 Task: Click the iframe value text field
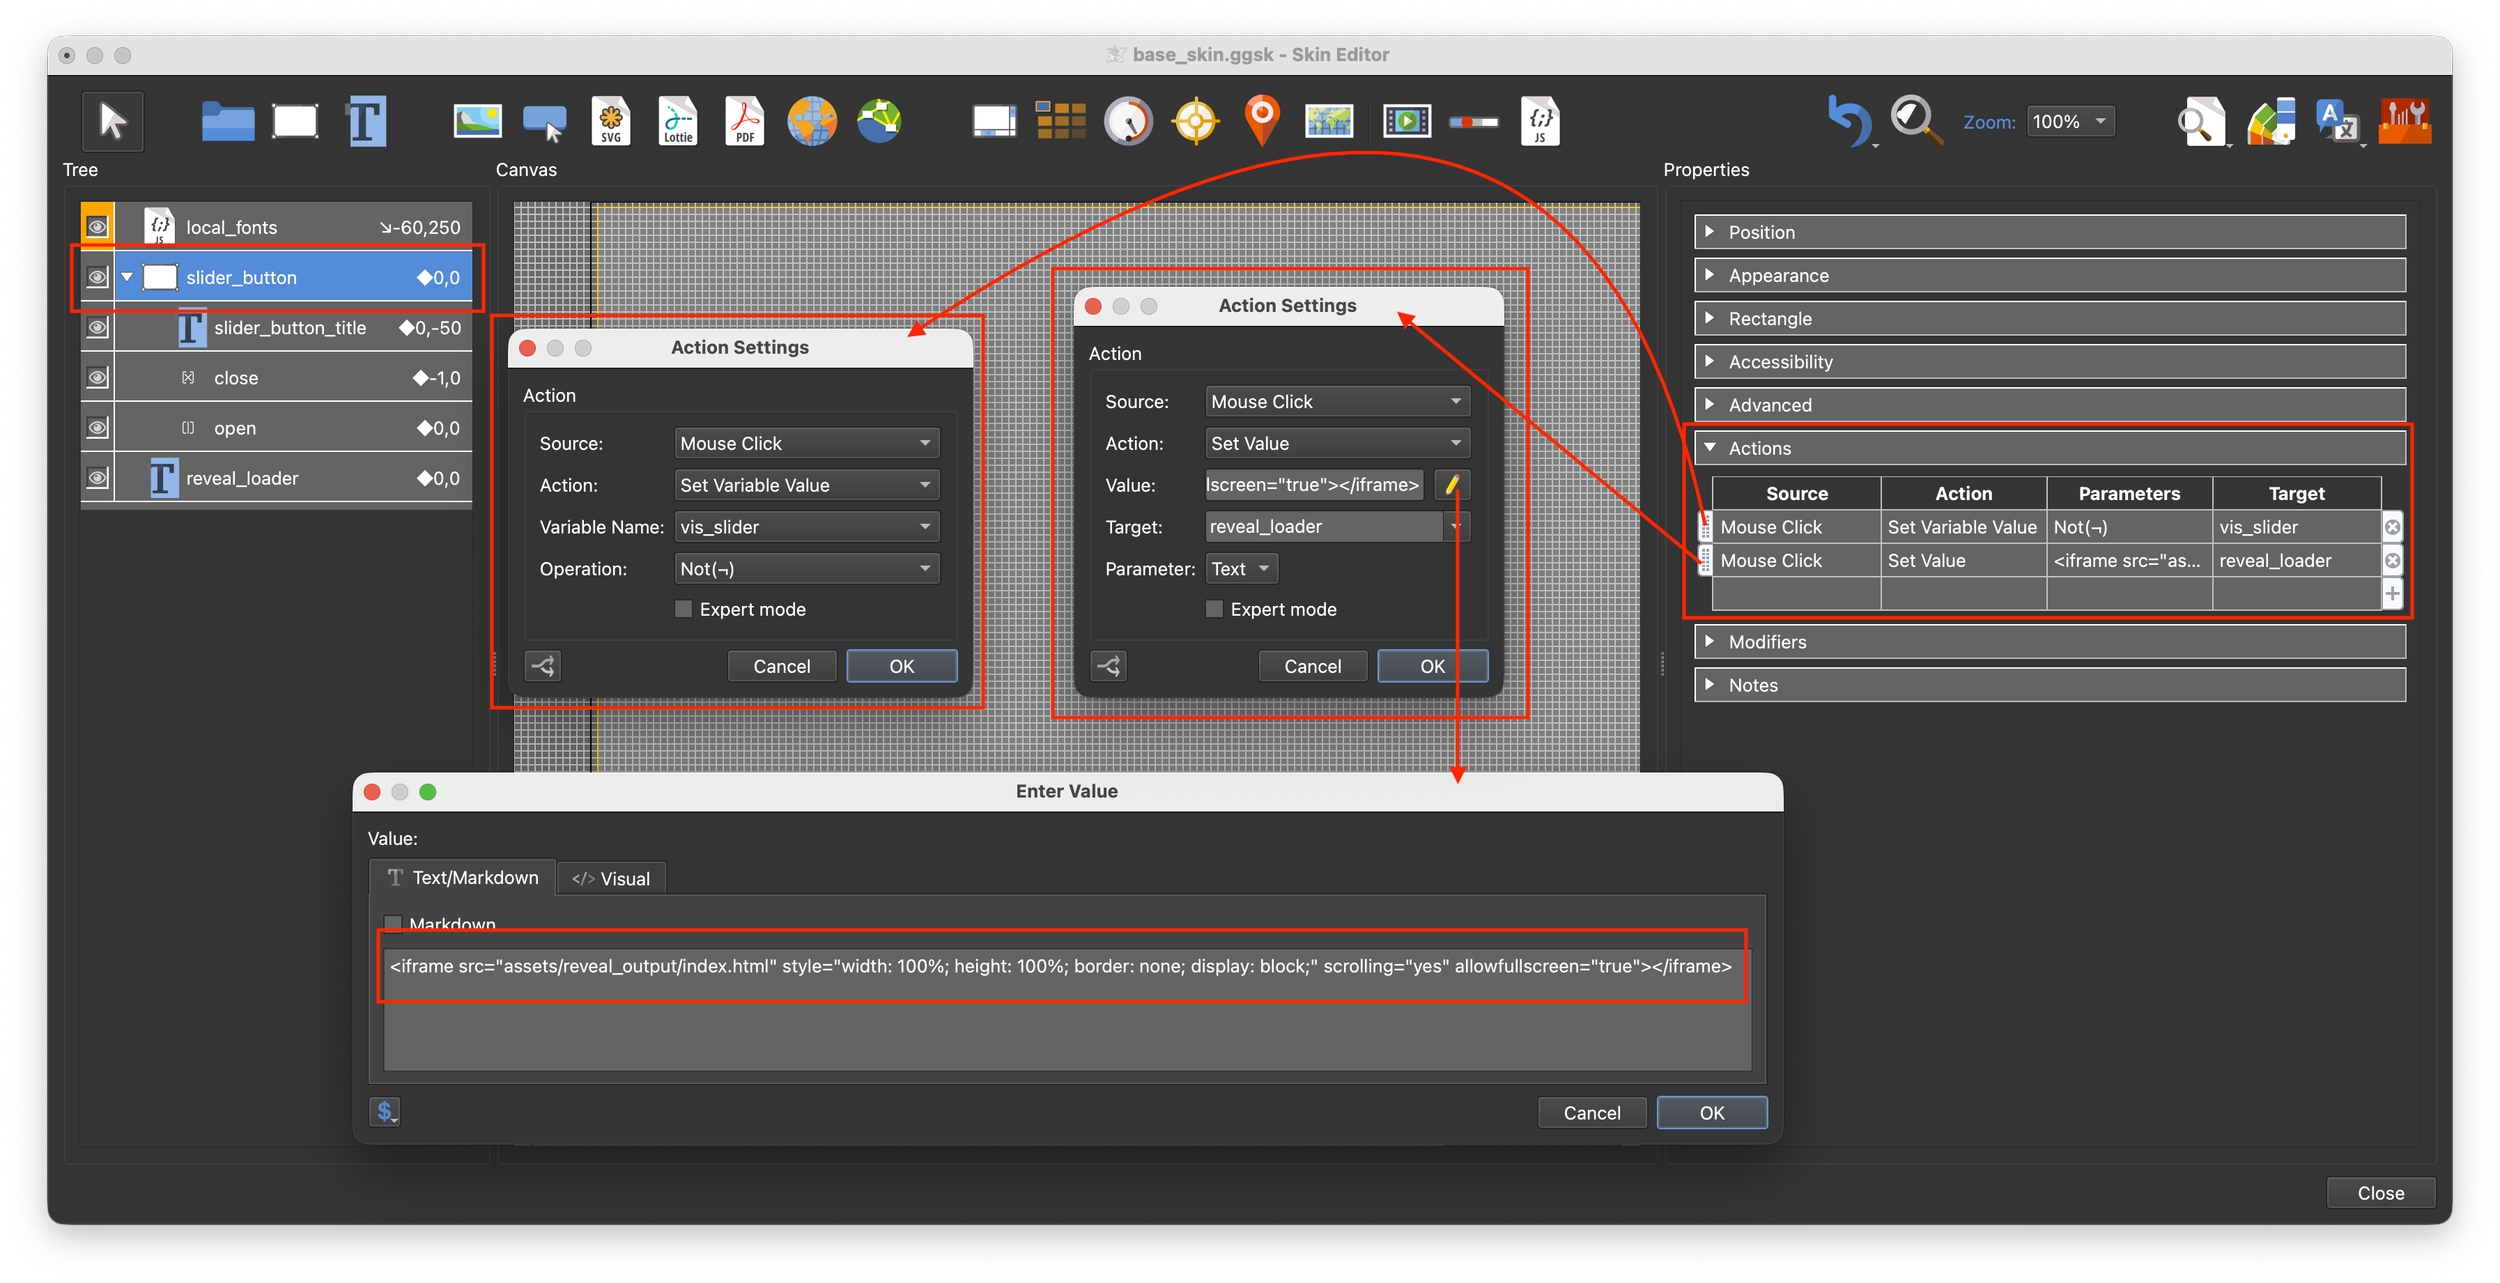coord(1060,966)
